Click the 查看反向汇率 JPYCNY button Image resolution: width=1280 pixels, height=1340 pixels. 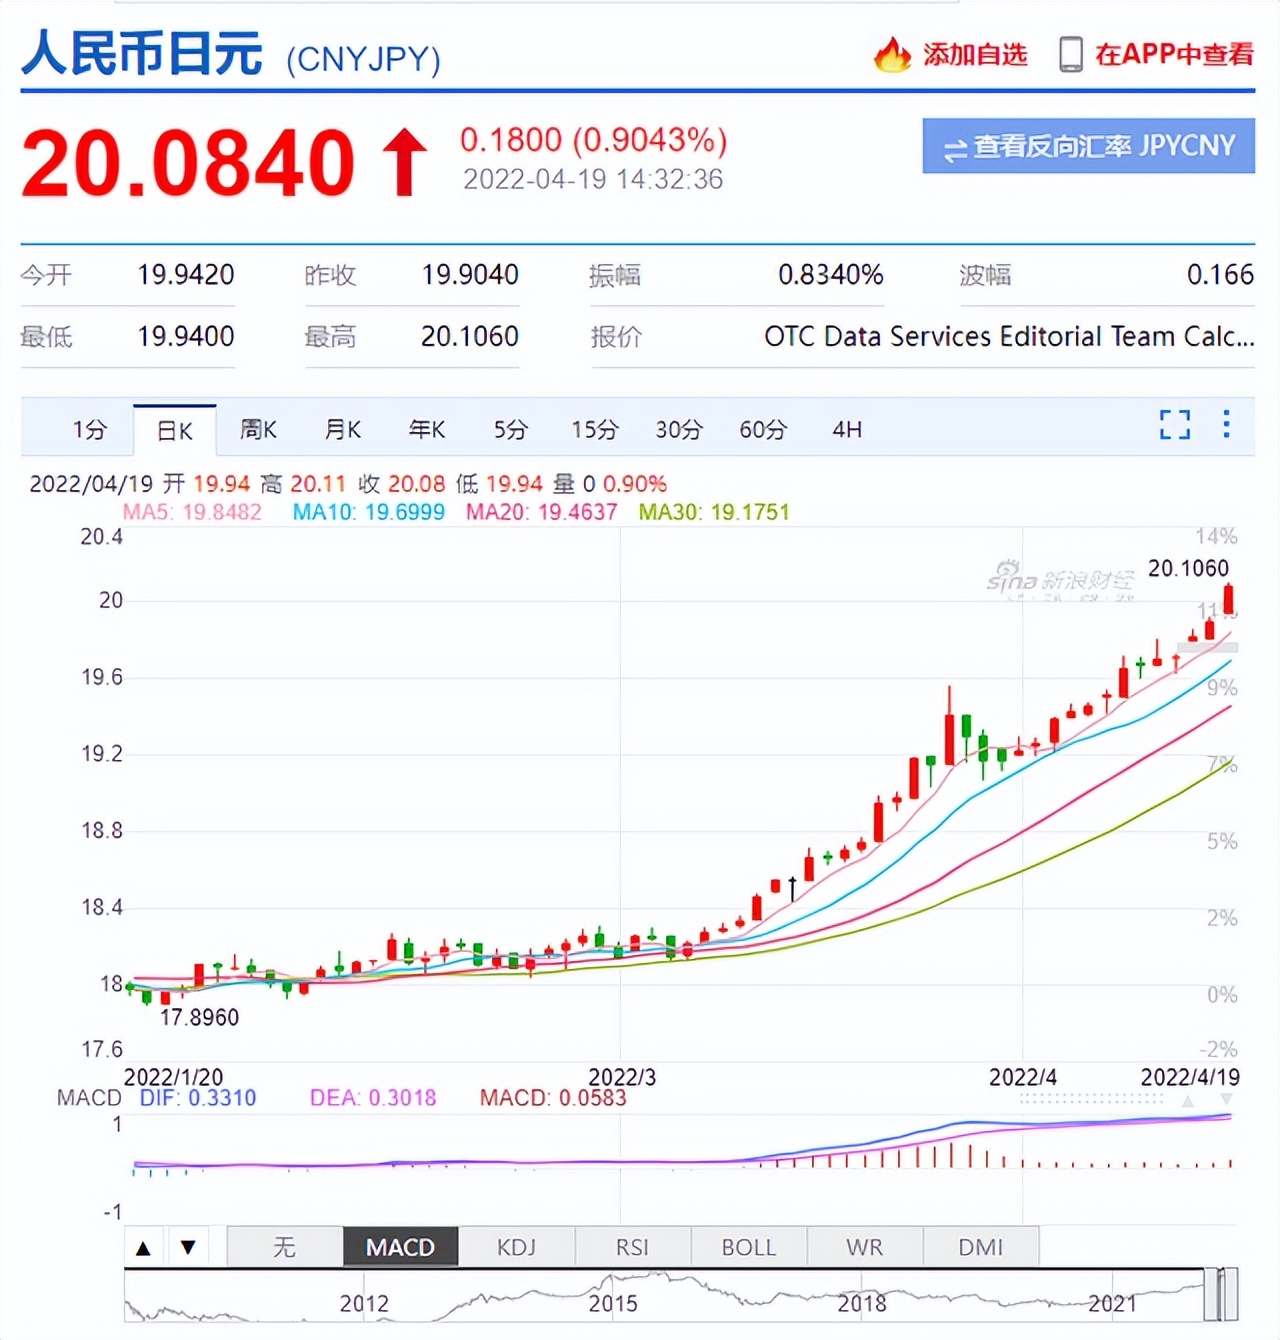point(1089,146)
